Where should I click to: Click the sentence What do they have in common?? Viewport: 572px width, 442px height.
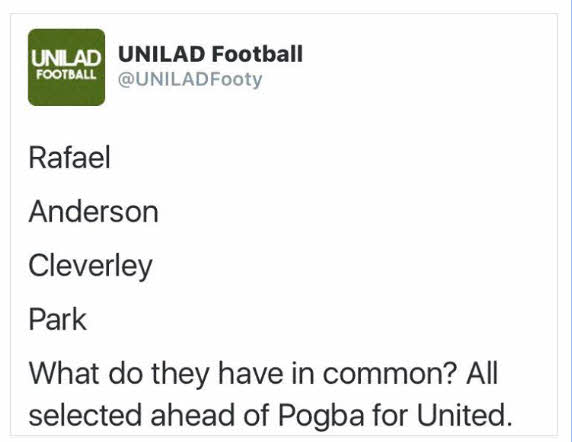pos(243,374)
